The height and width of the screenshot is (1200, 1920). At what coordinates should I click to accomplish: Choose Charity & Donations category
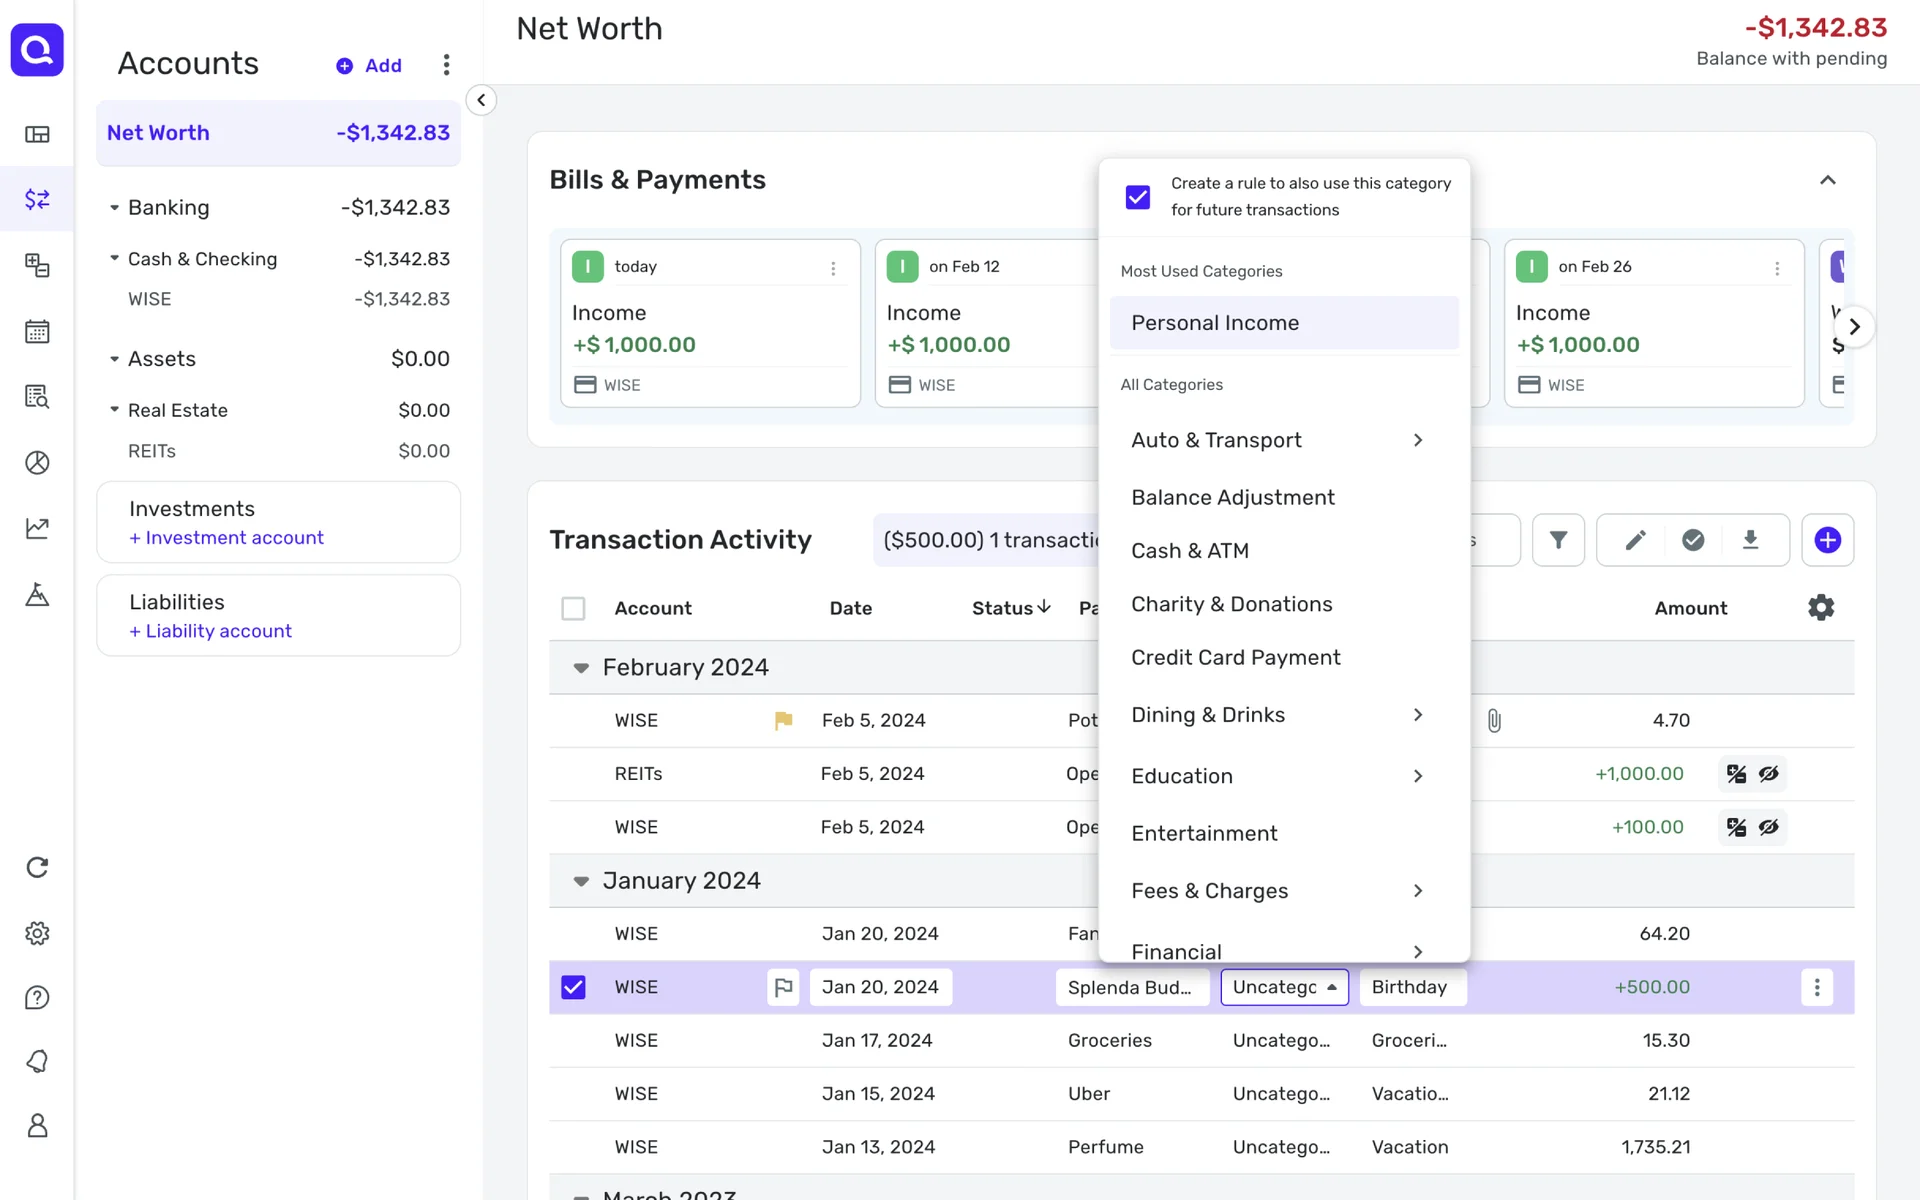pos(1231,604)
